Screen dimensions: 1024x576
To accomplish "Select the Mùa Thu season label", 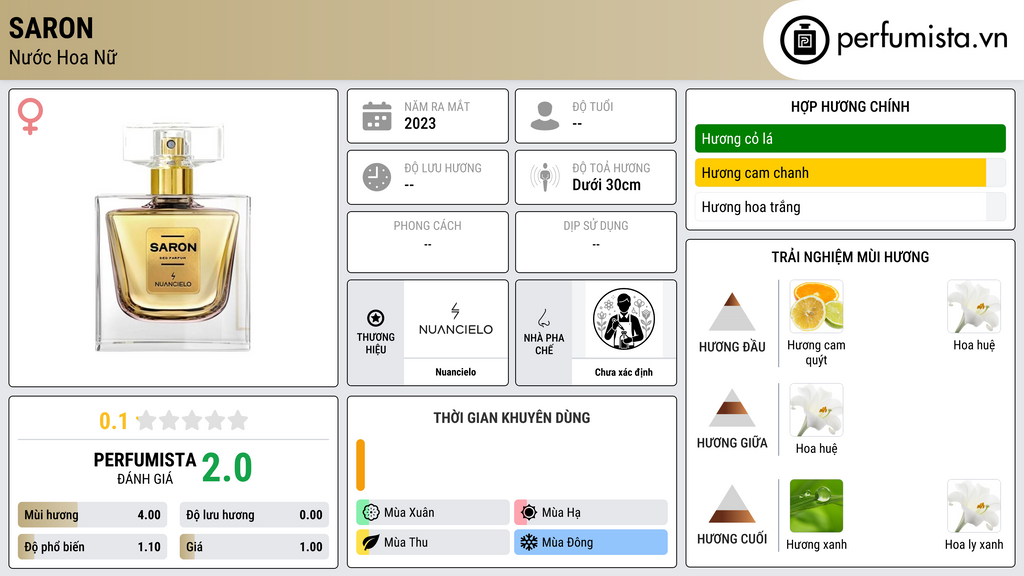I will coord(433,542).
